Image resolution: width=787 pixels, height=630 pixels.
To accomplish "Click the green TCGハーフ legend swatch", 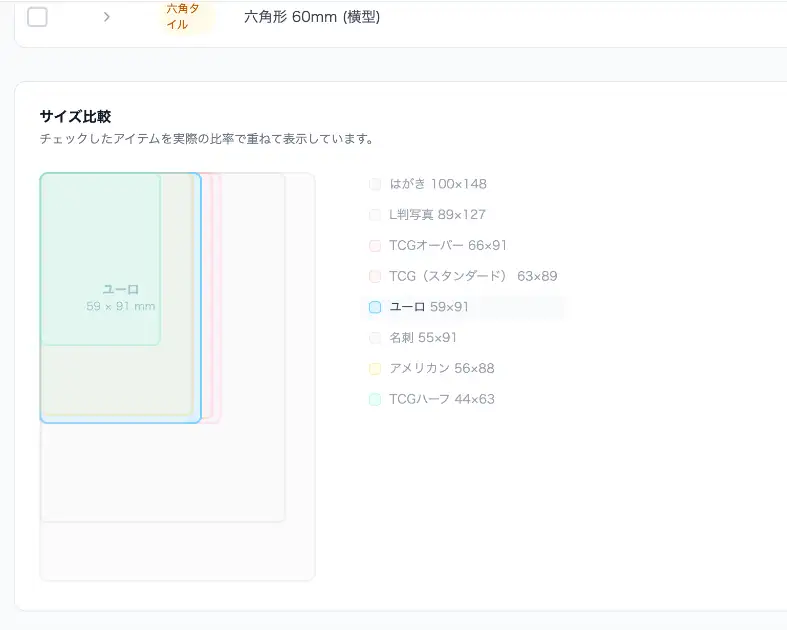I will coord(375,399).
